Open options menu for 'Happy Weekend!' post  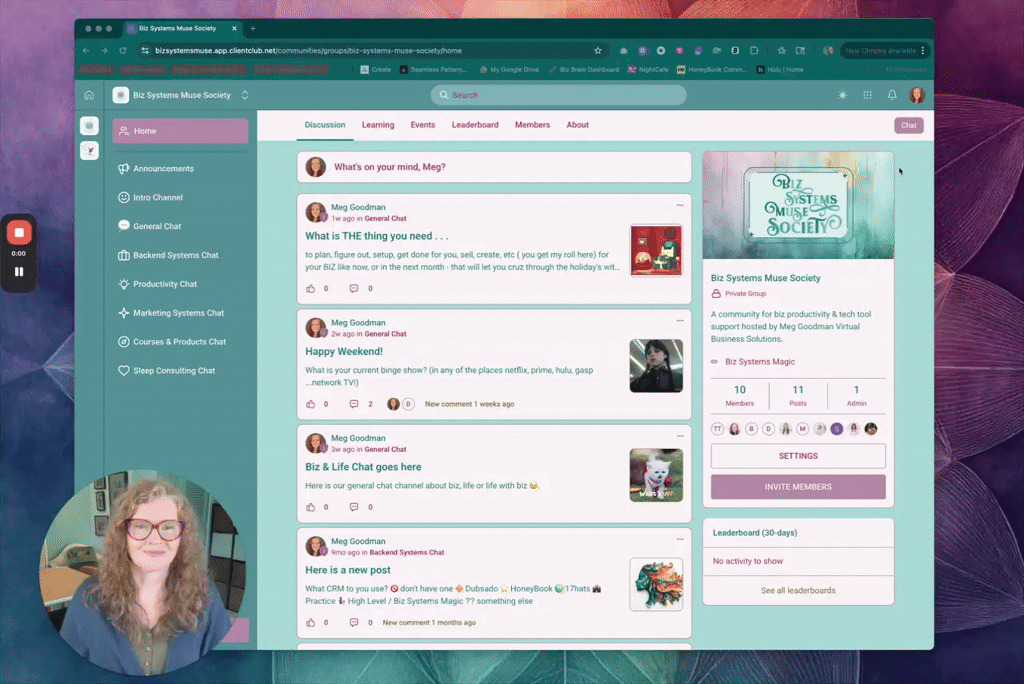[680, 321]
